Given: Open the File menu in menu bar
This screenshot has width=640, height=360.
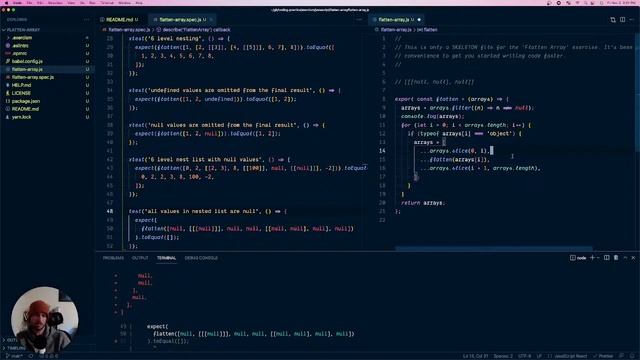Looking at the screenshot, I should point(29,3).
